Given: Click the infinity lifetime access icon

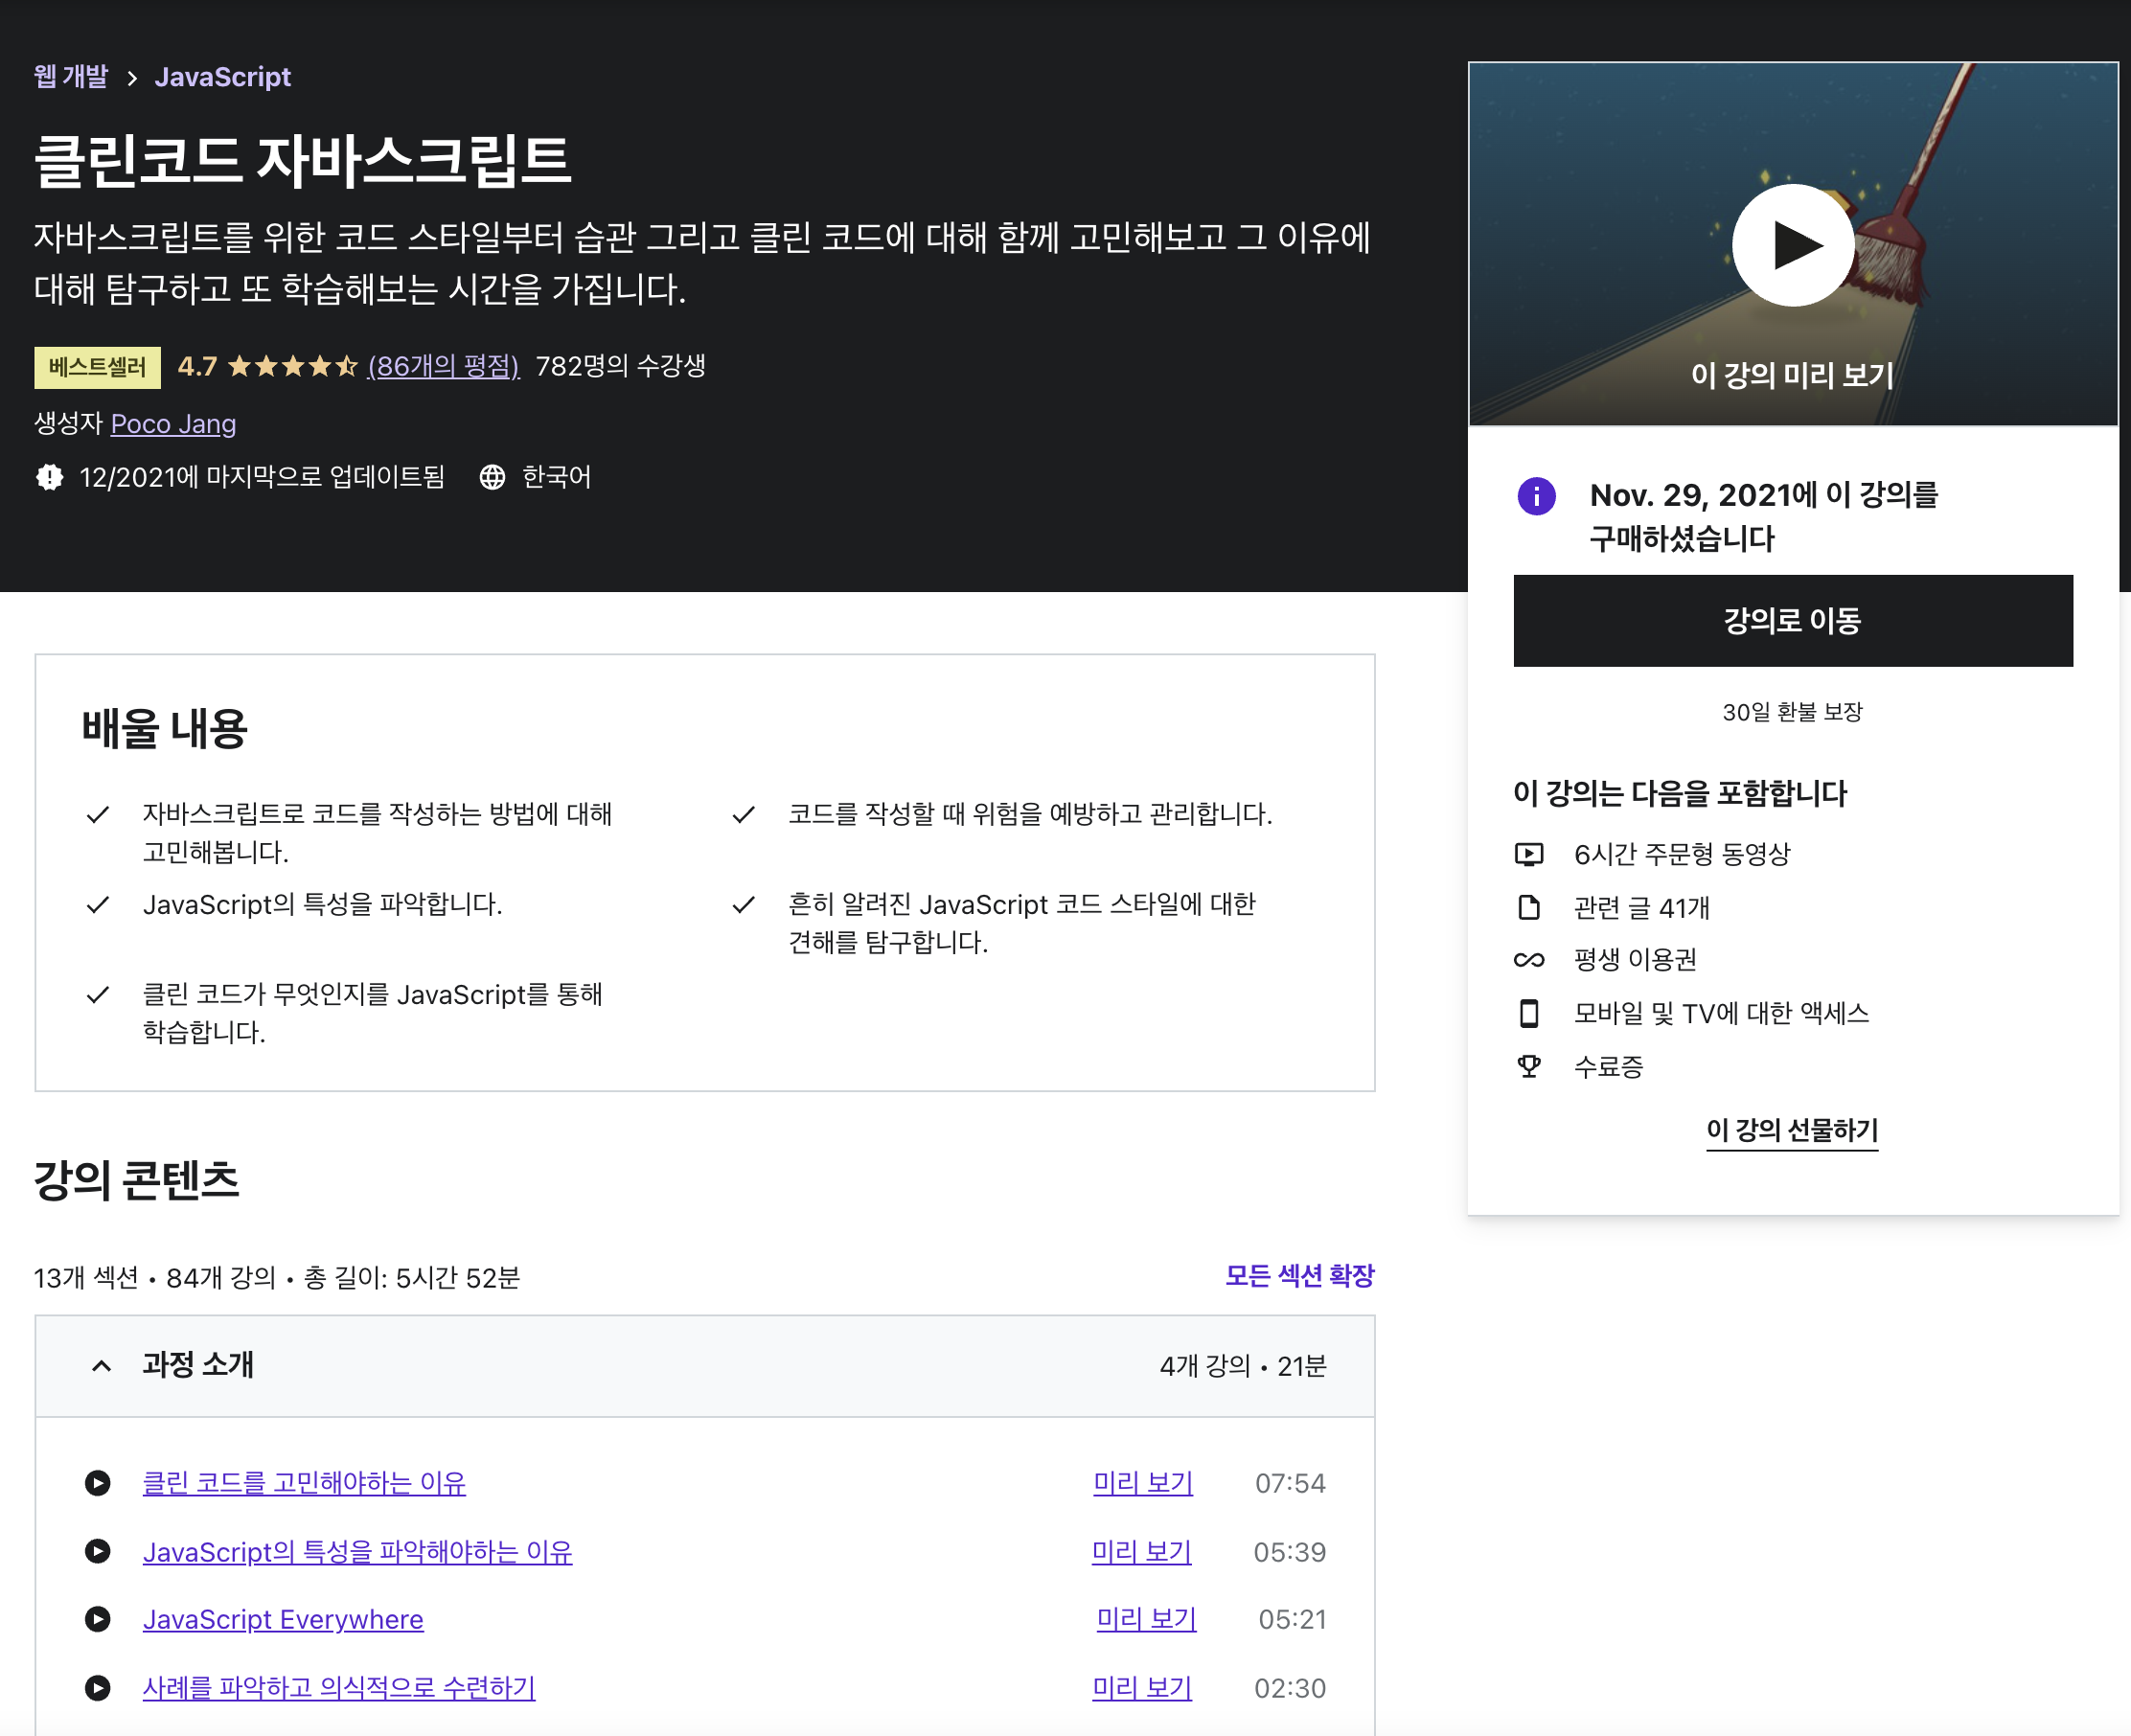Looking at the screenshot, I should [1528, 960].
